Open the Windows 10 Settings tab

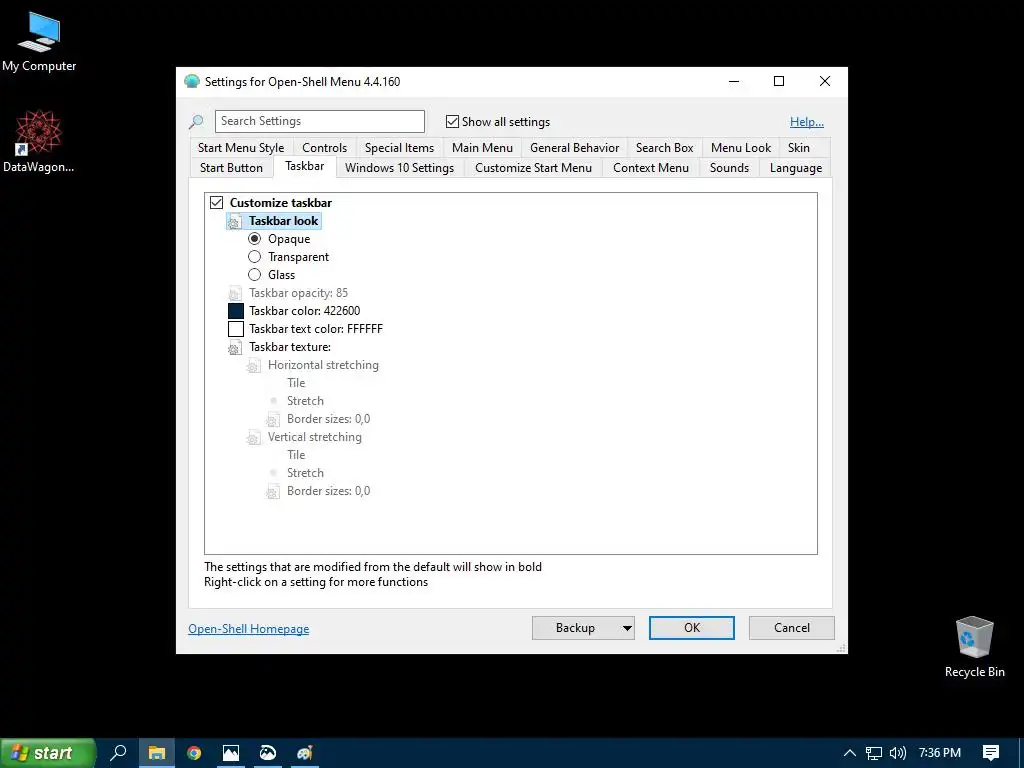point(400,168)
